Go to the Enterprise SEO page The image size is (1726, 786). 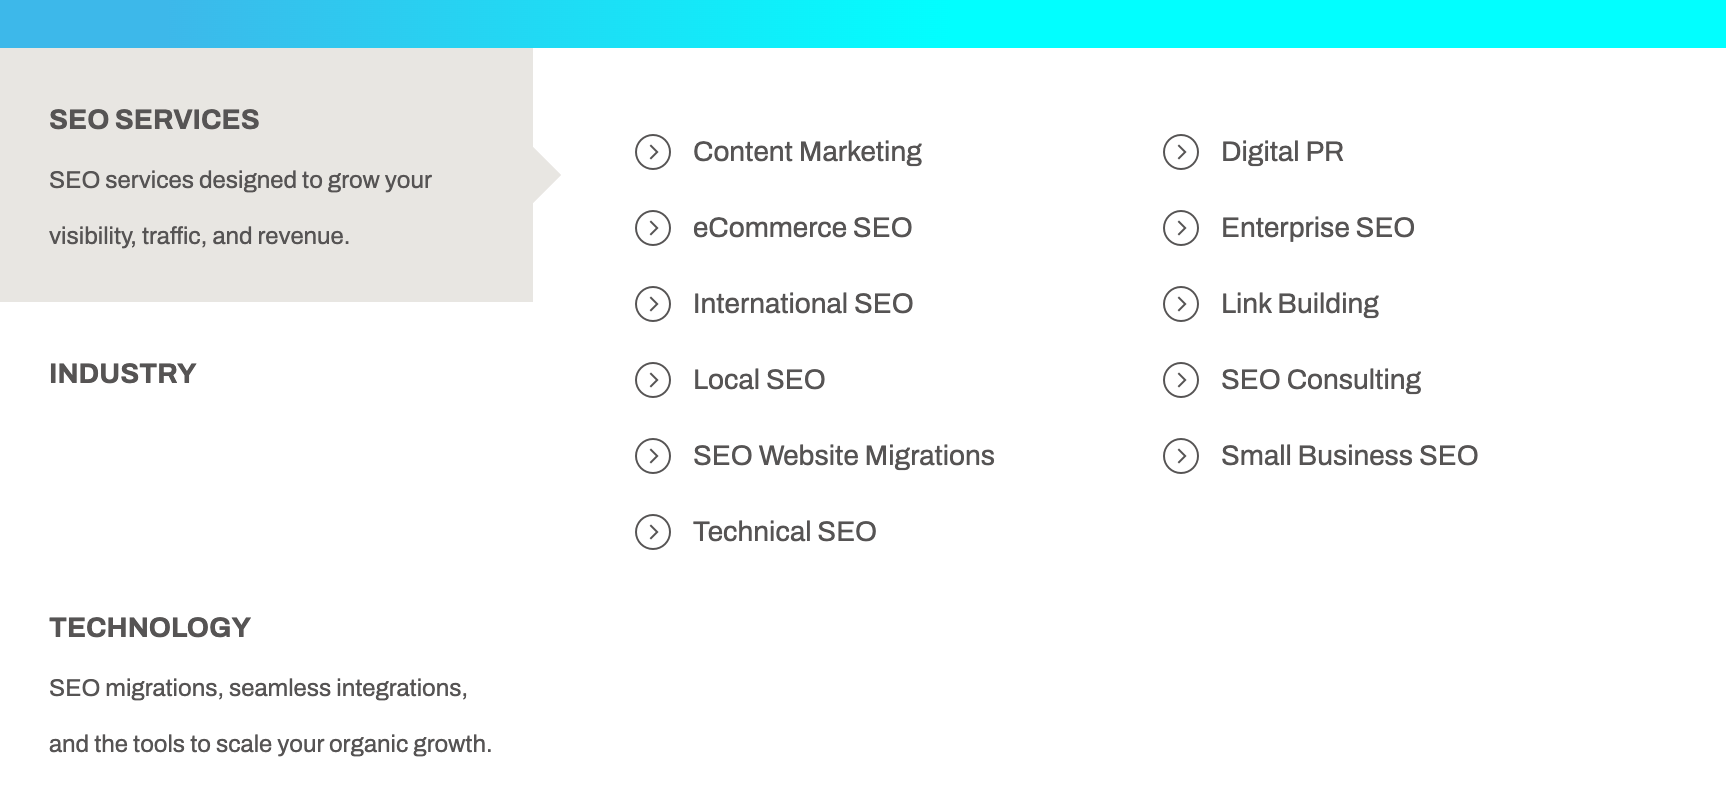point(1317,228)
